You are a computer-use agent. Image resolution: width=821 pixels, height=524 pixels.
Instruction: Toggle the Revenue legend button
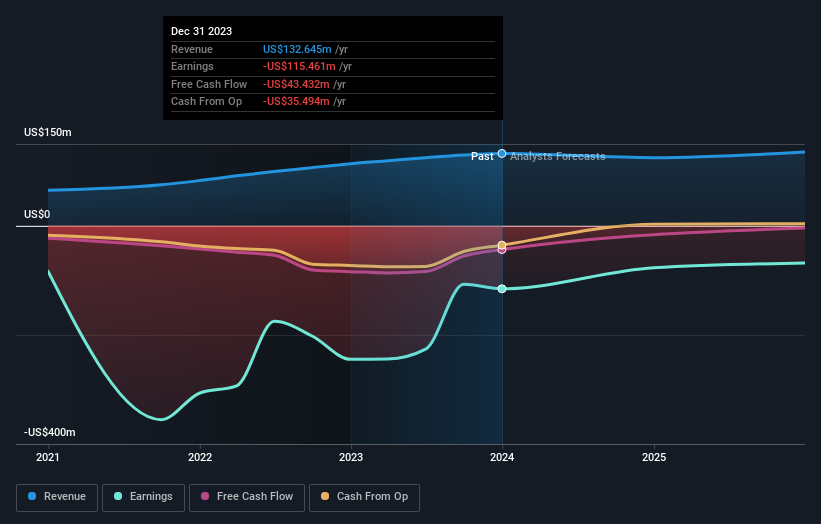[57, 497]
